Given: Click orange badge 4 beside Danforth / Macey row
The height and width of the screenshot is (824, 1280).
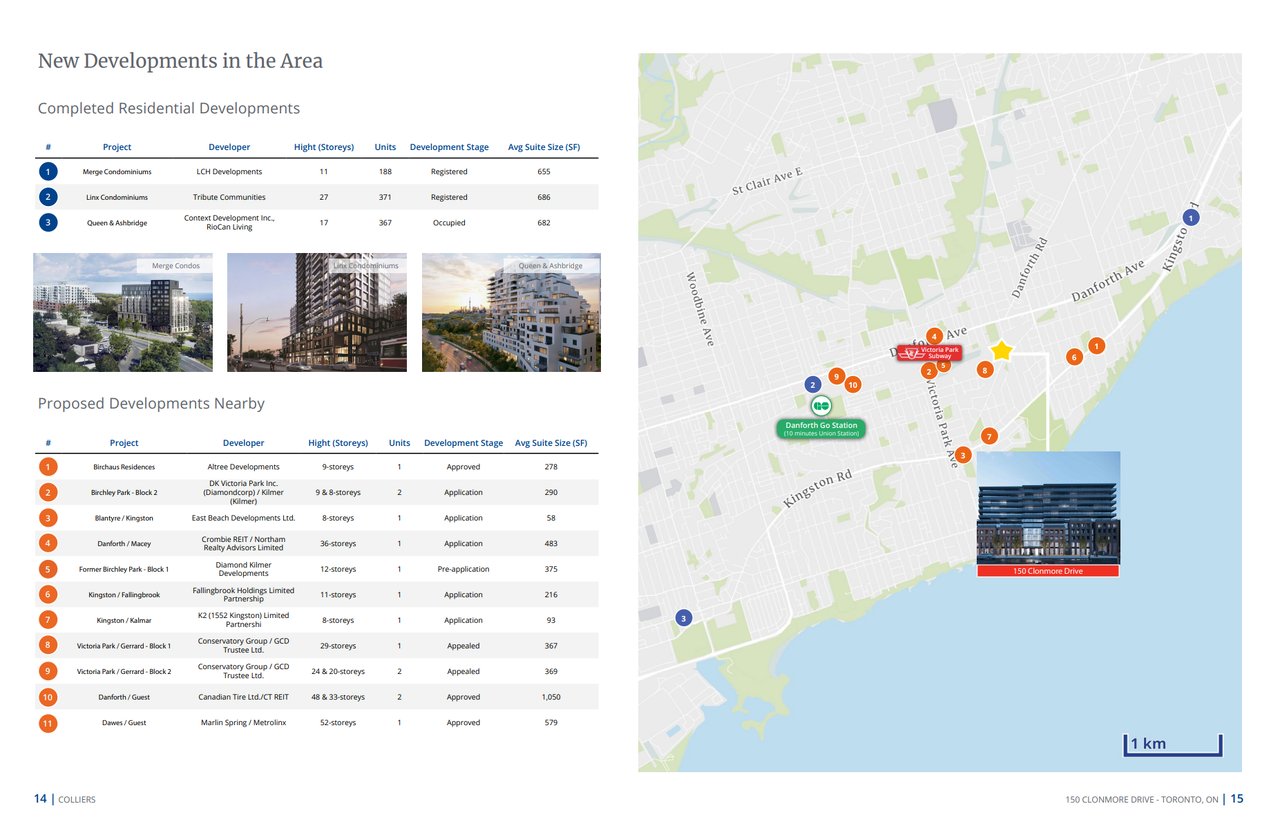Looking at the screenshot, I should 48,544.
